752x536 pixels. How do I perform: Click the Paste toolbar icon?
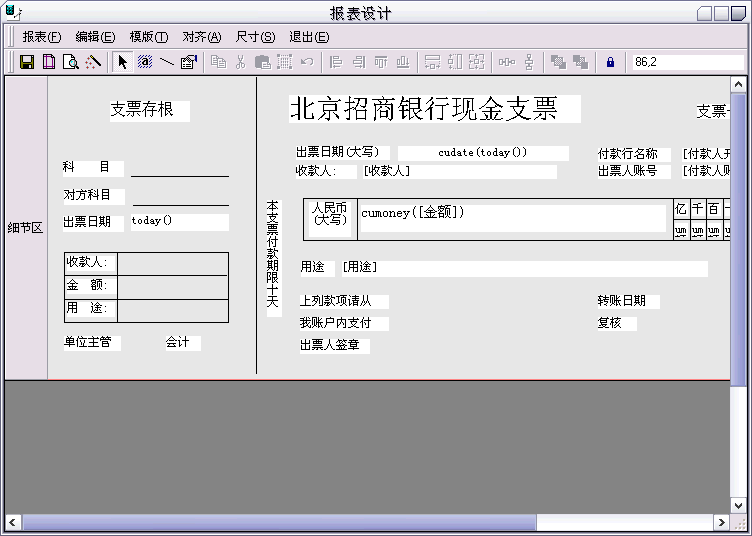(263, 62)
